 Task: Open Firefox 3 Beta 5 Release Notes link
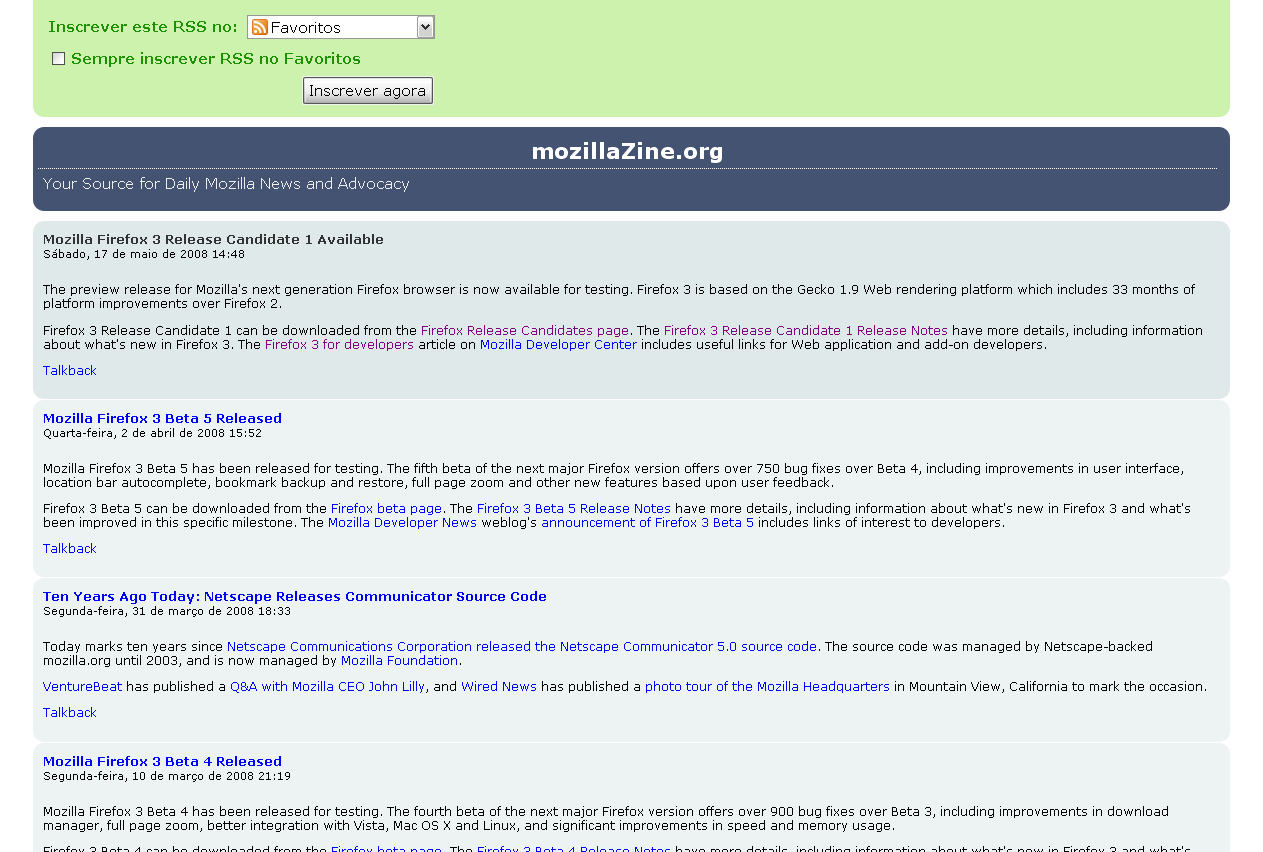coord(574,509)
